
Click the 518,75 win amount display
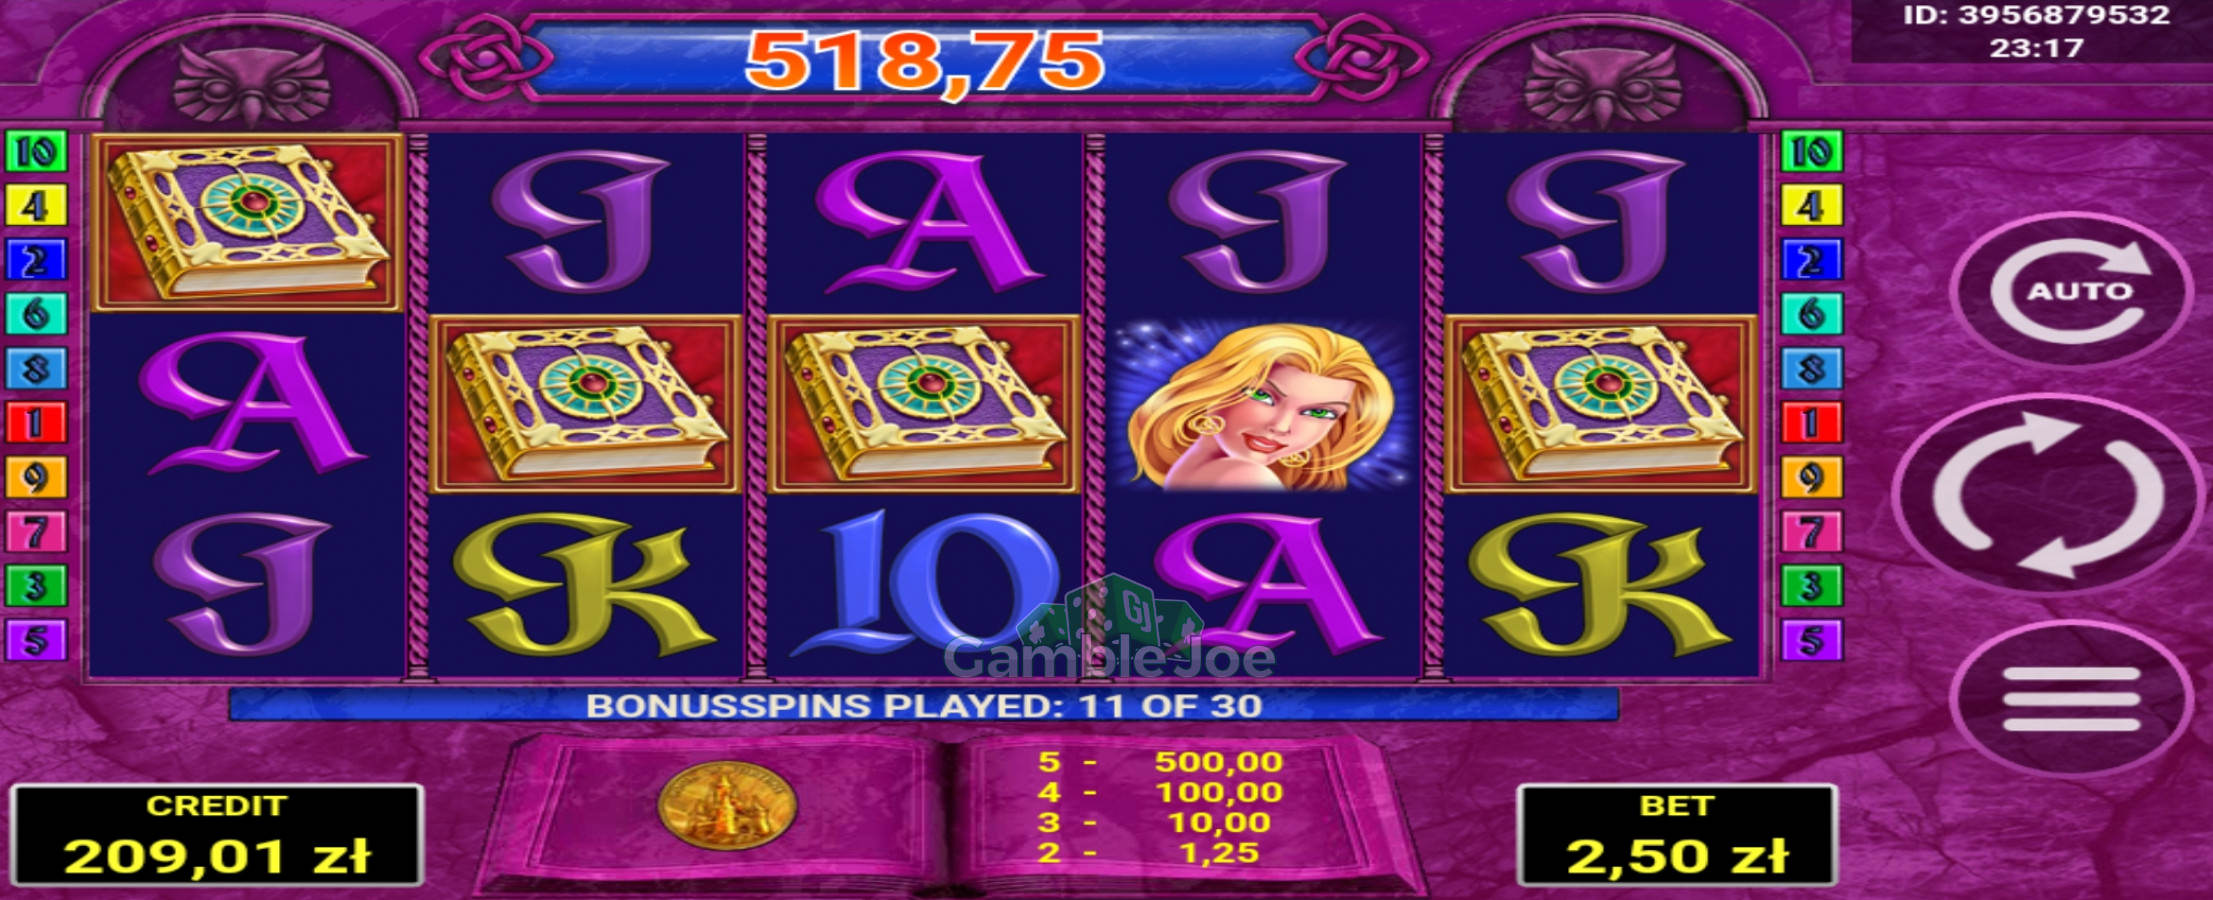pyautogui.click(x=924, y=61)
